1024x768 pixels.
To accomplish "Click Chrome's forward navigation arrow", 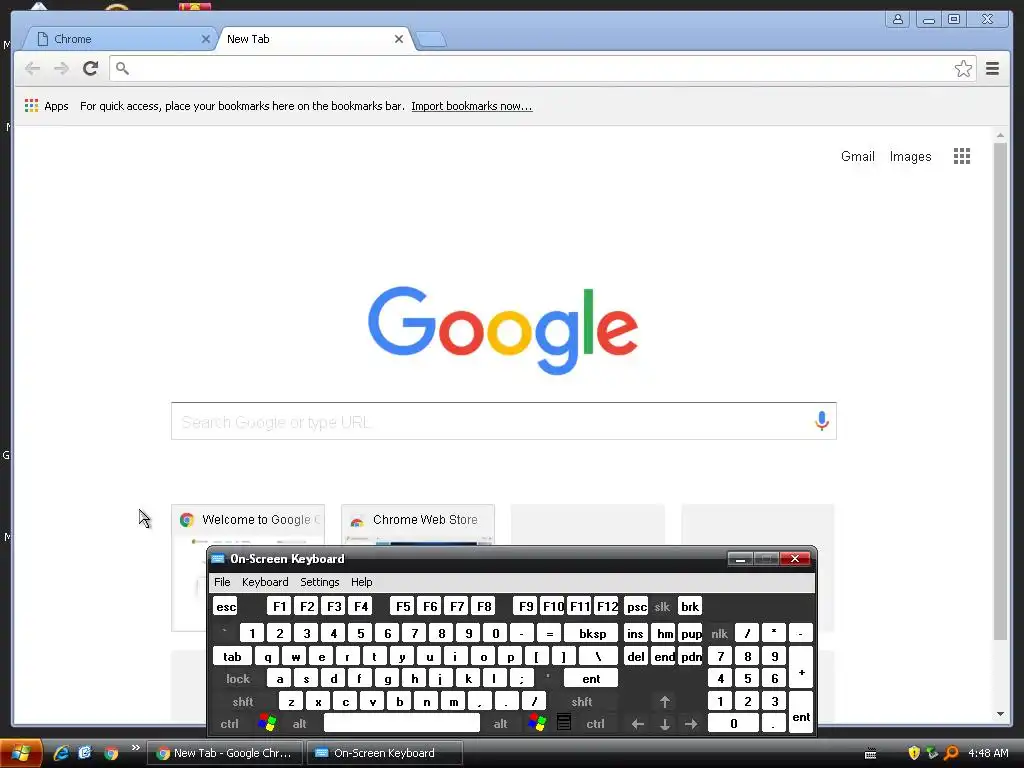I will [x=61, y=69].
